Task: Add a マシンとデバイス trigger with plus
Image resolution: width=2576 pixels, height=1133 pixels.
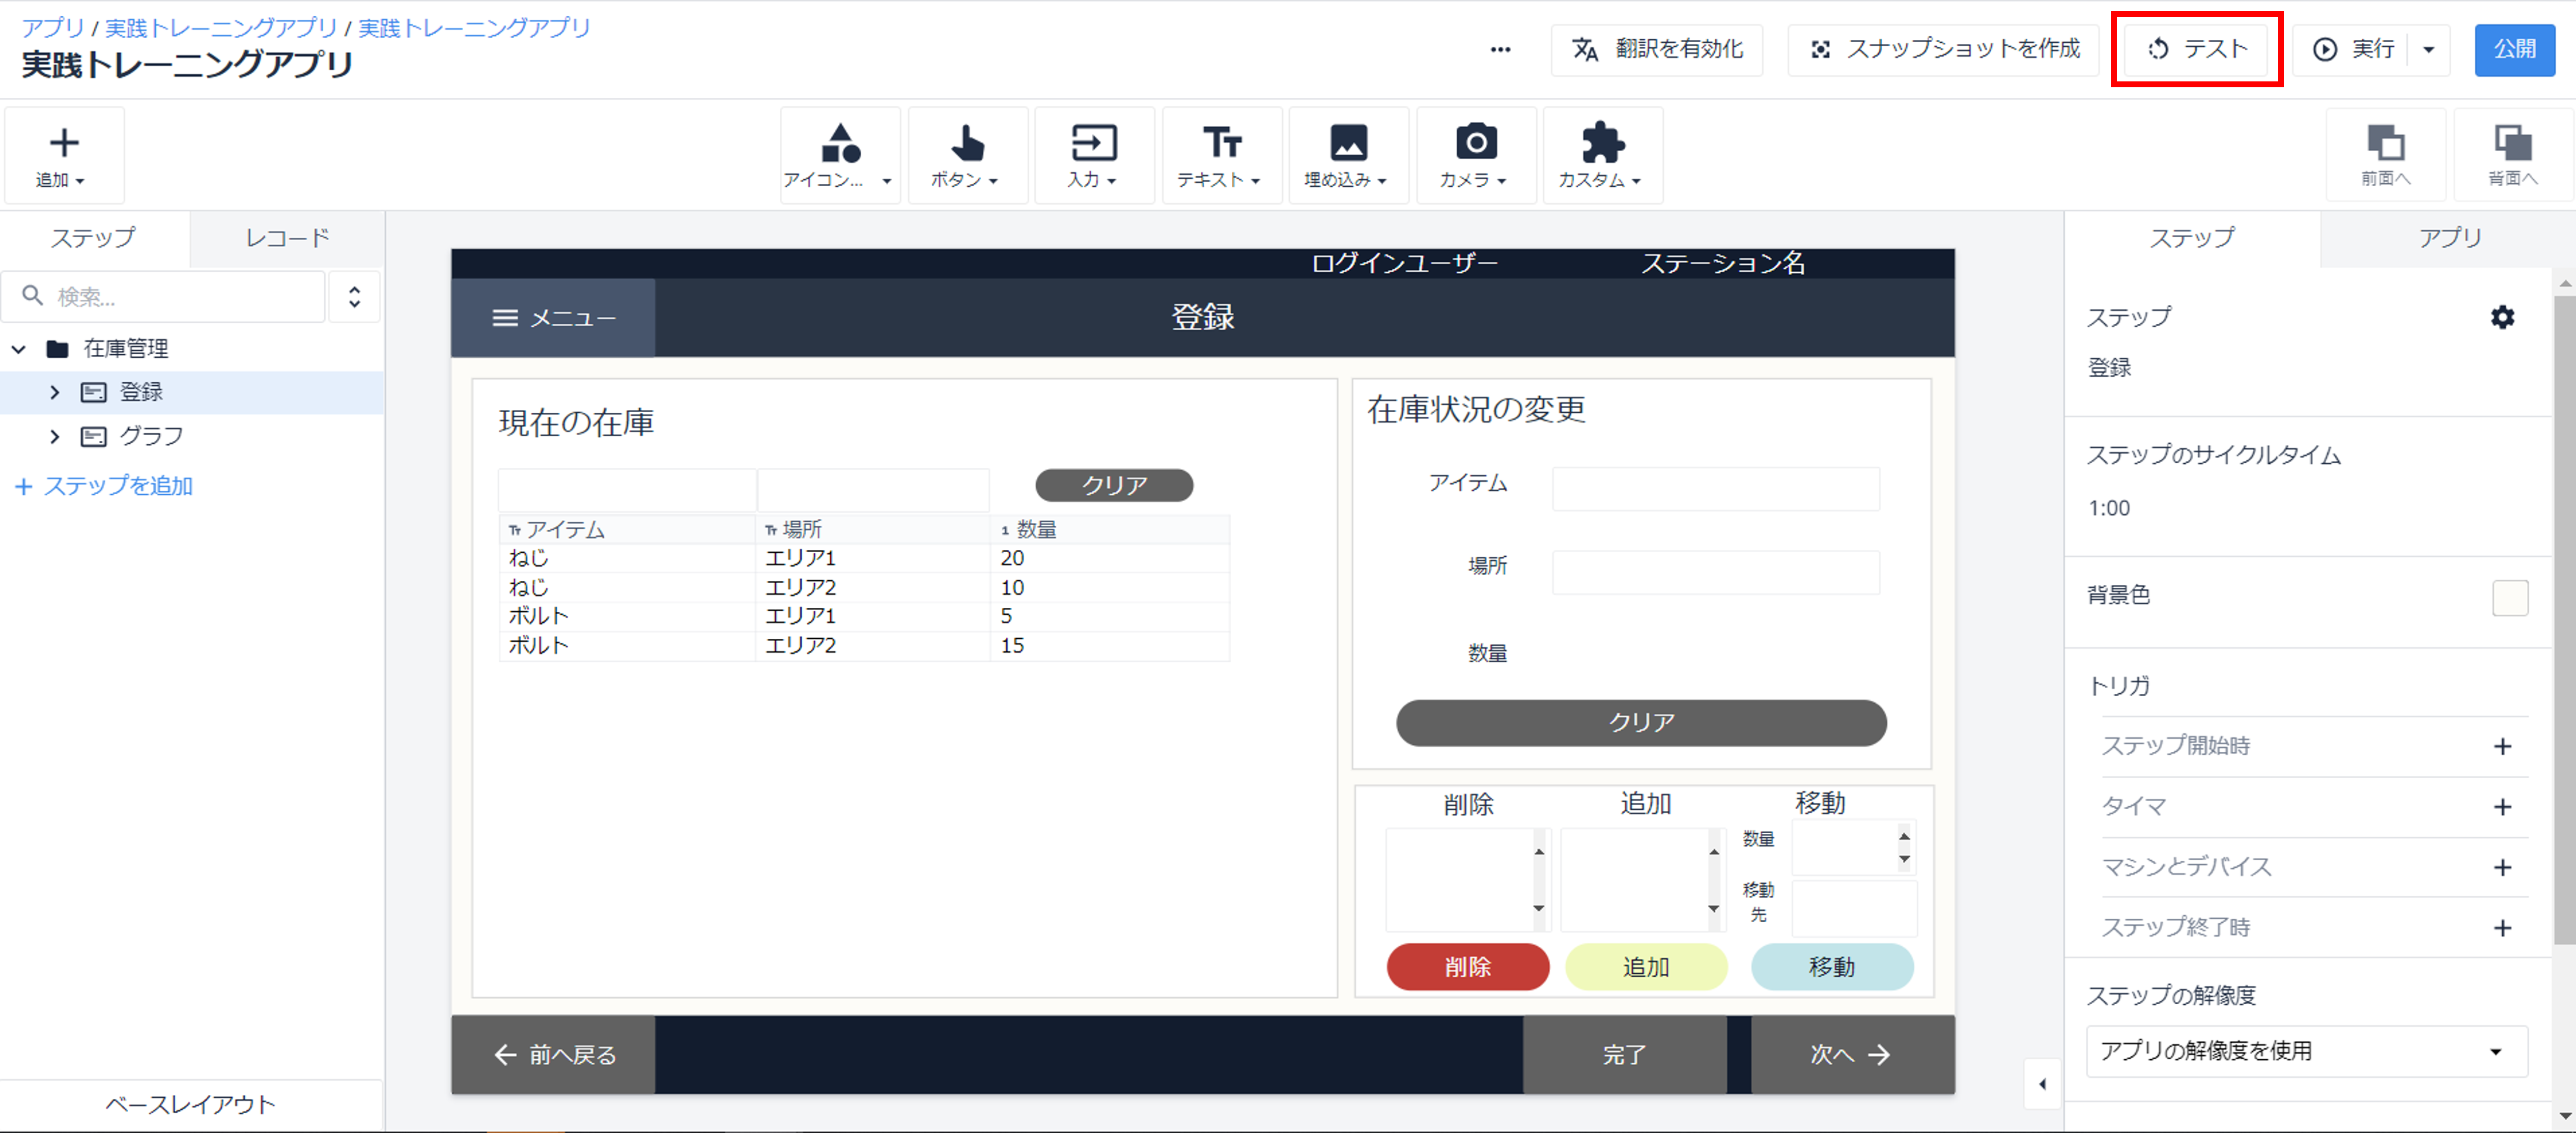Action: (2502, 867)
